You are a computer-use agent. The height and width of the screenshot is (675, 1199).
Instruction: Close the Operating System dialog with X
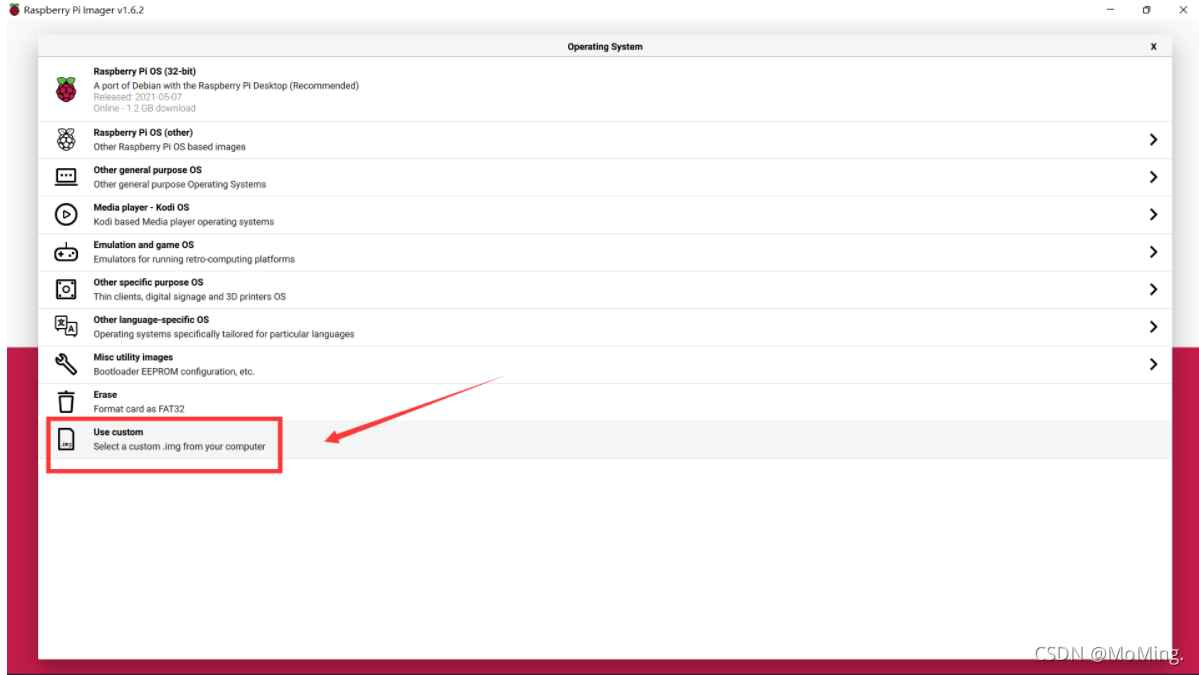coord(1153,47)
